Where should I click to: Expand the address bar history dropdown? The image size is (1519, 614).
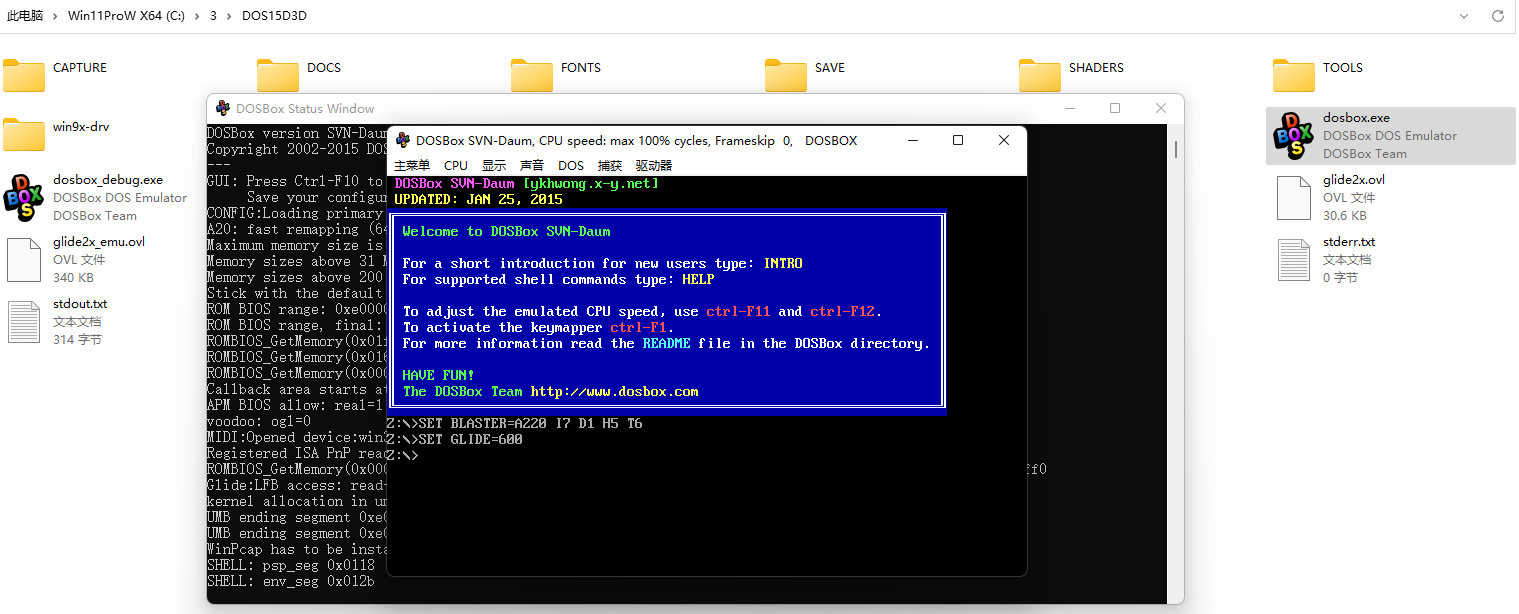coord(1463,16)
